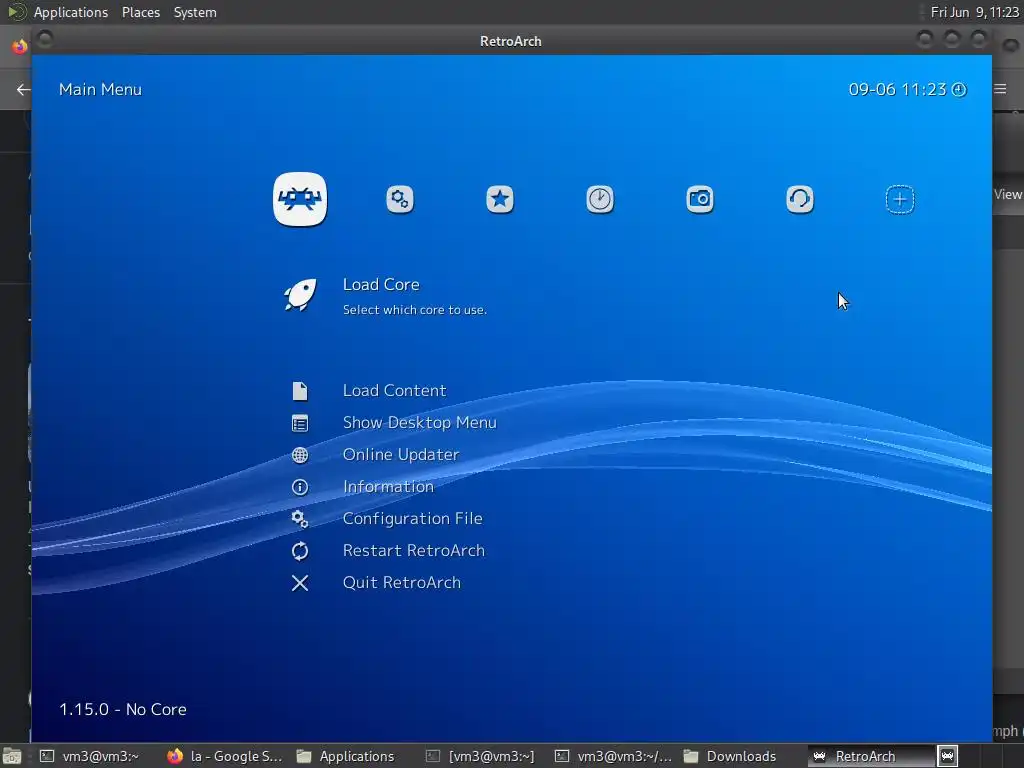Select the RetroArch Main Menu invader icon
This screenshot has width=1024, height=768.
tap(300, 199)
